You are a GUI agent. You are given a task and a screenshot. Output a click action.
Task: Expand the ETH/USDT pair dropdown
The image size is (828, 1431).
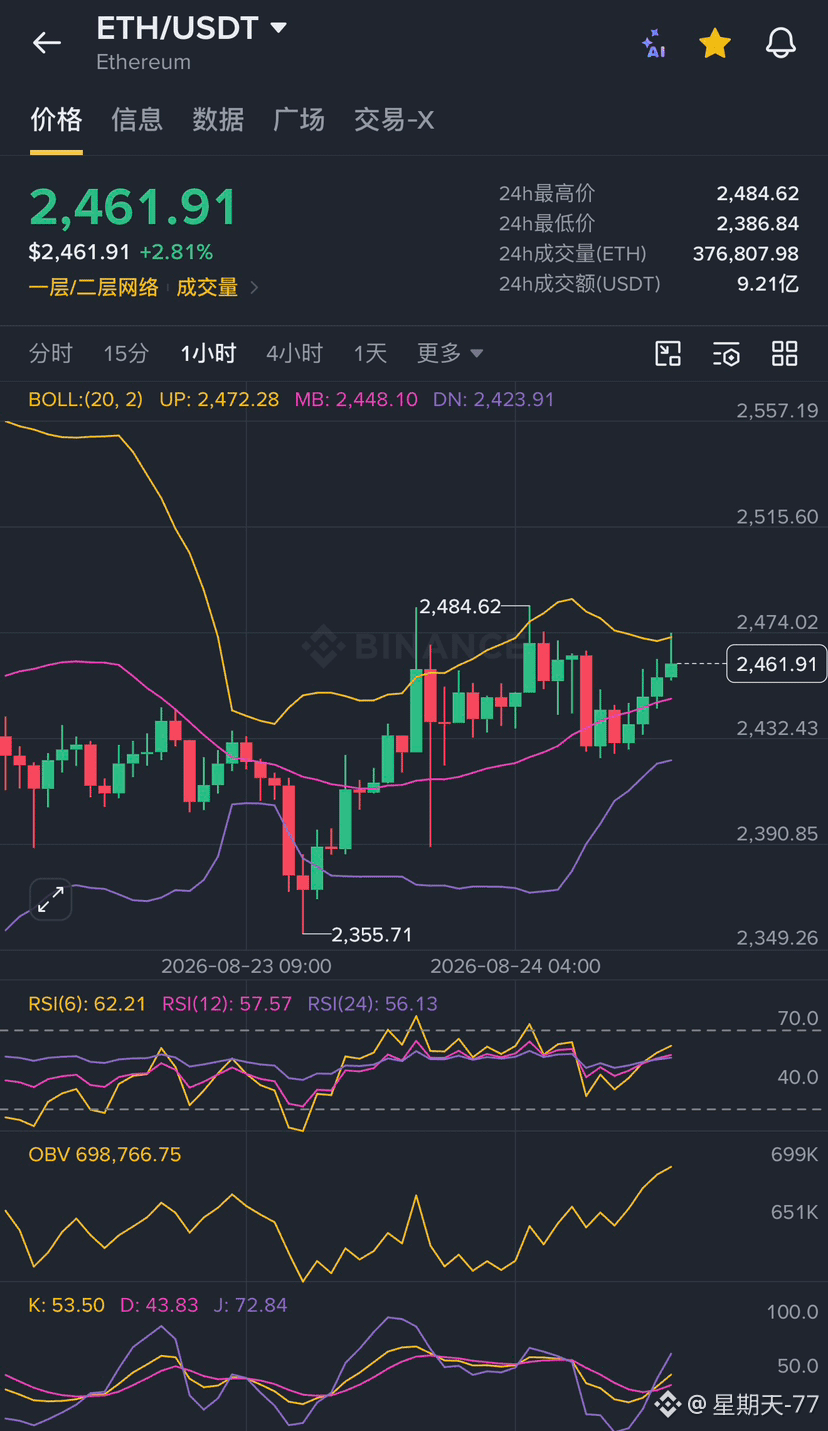279,28
